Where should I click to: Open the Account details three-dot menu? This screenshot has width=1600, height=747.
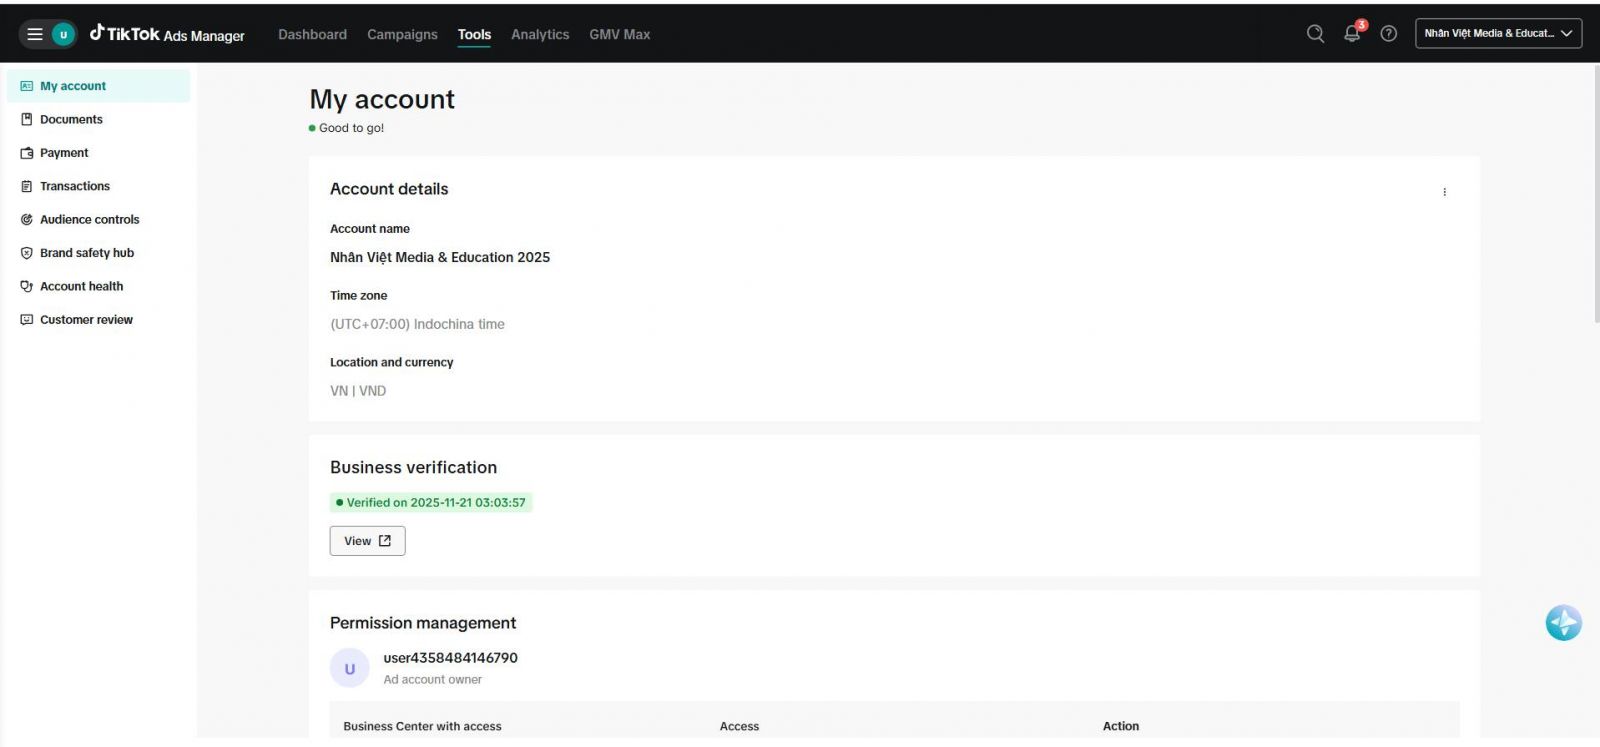[x=1444, y=192]
